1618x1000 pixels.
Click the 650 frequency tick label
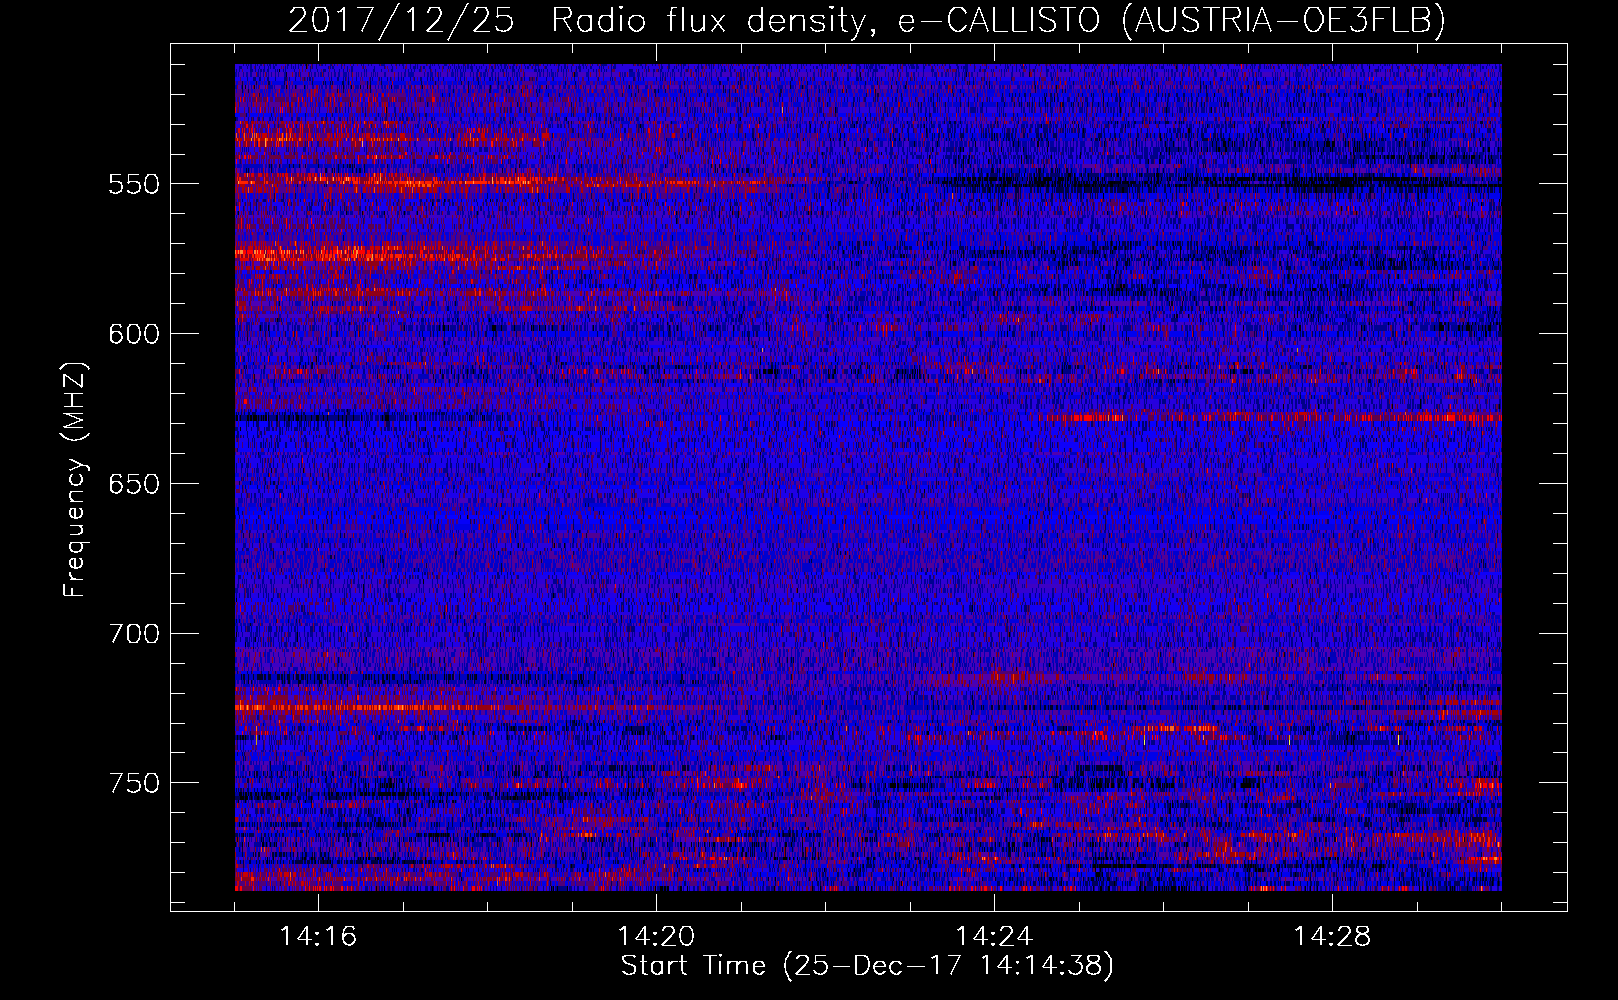click(134, 485)
